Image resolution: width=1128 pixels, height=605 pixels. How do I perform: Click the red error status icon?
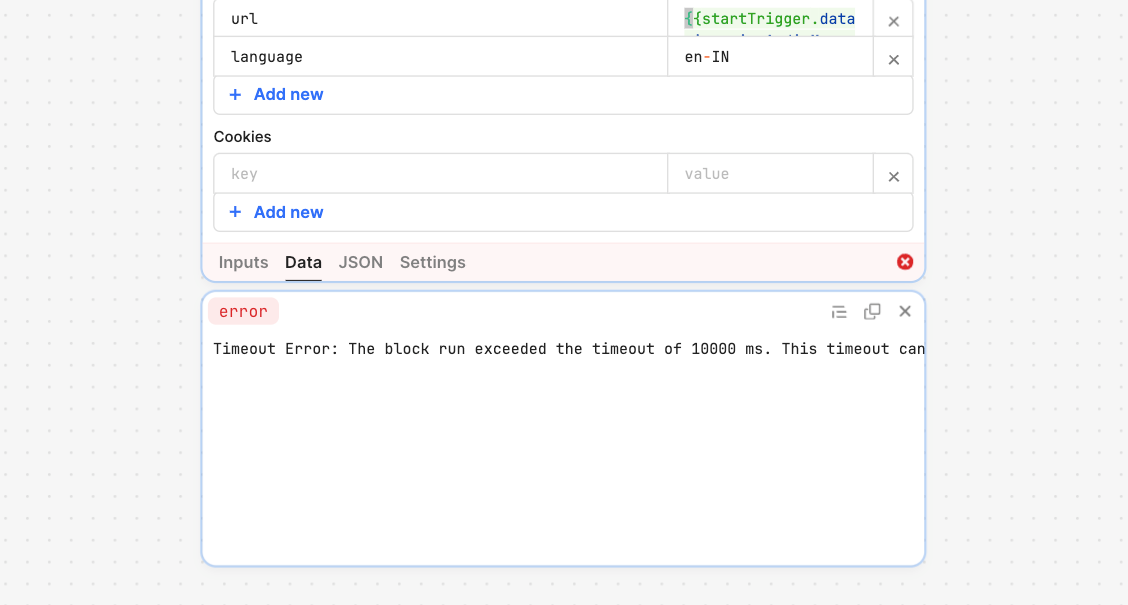coord(905,262)
